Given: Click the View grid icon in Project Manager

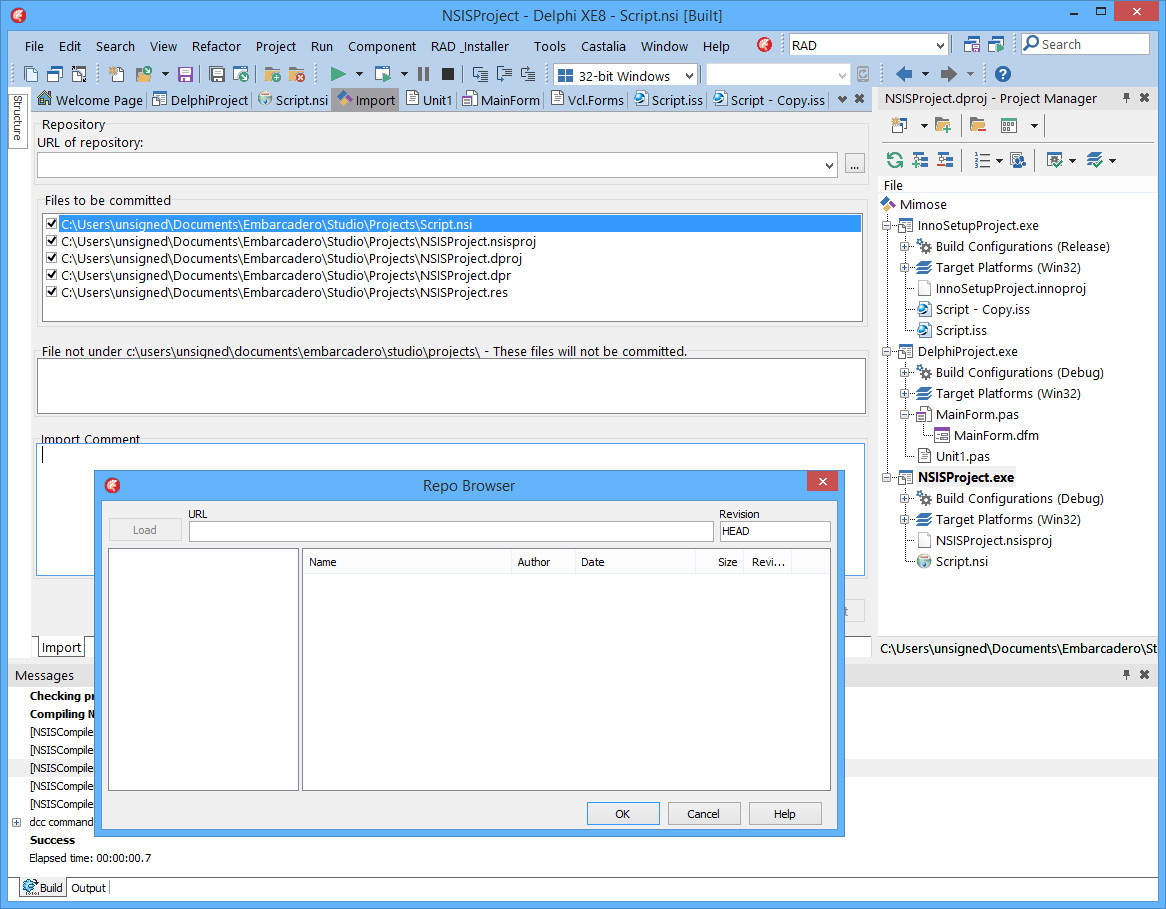Looking at the screenshot, I should coord(1008,125).
